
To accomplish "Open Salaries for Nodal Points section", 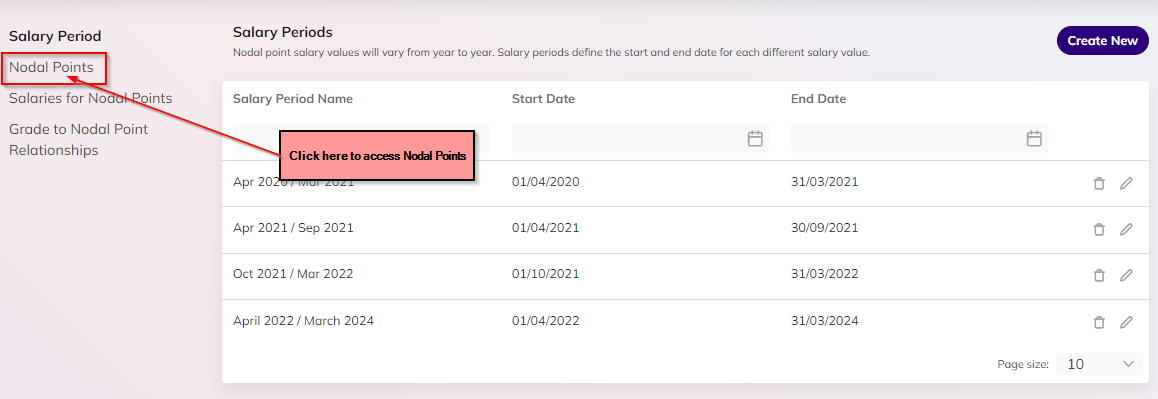I will (90, 98).
